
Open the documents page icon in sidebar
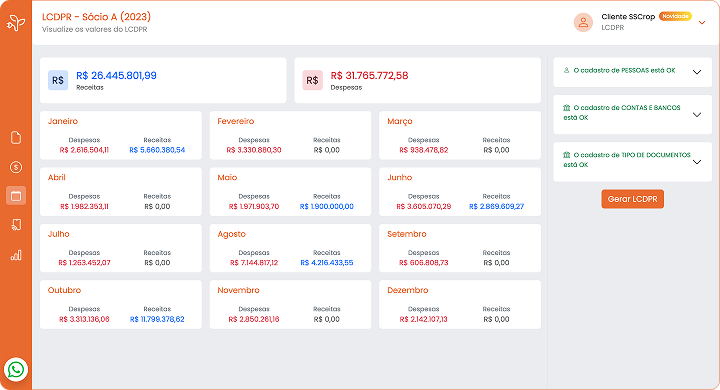16,137
